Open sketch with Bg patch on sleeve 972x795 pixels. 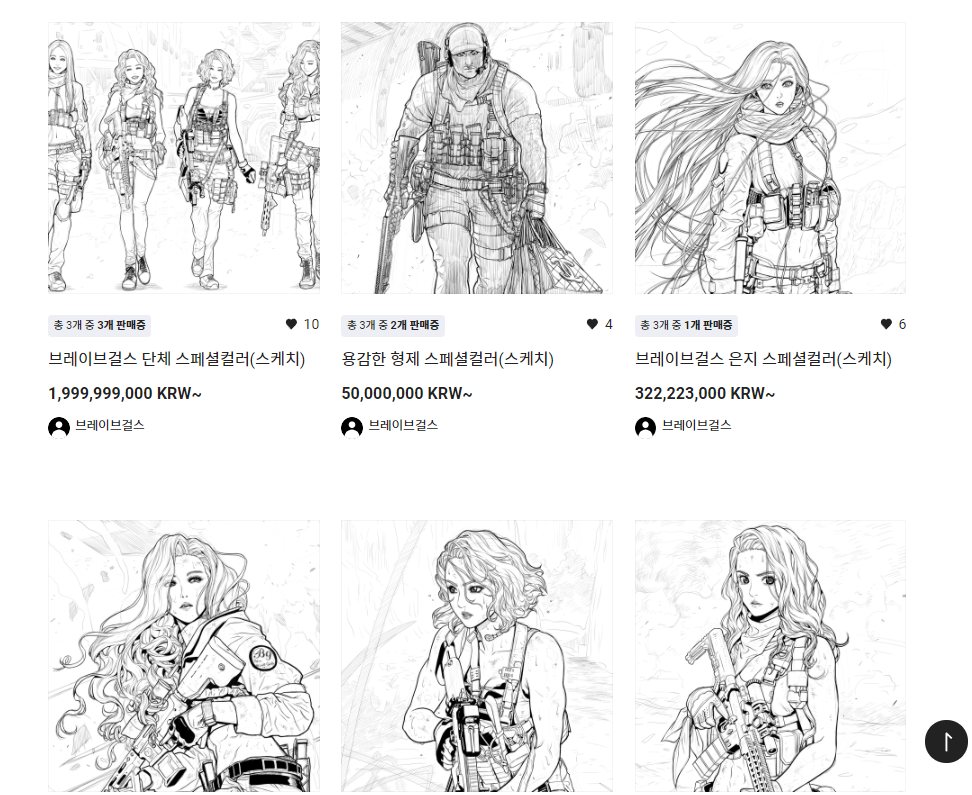coord(184,656)
